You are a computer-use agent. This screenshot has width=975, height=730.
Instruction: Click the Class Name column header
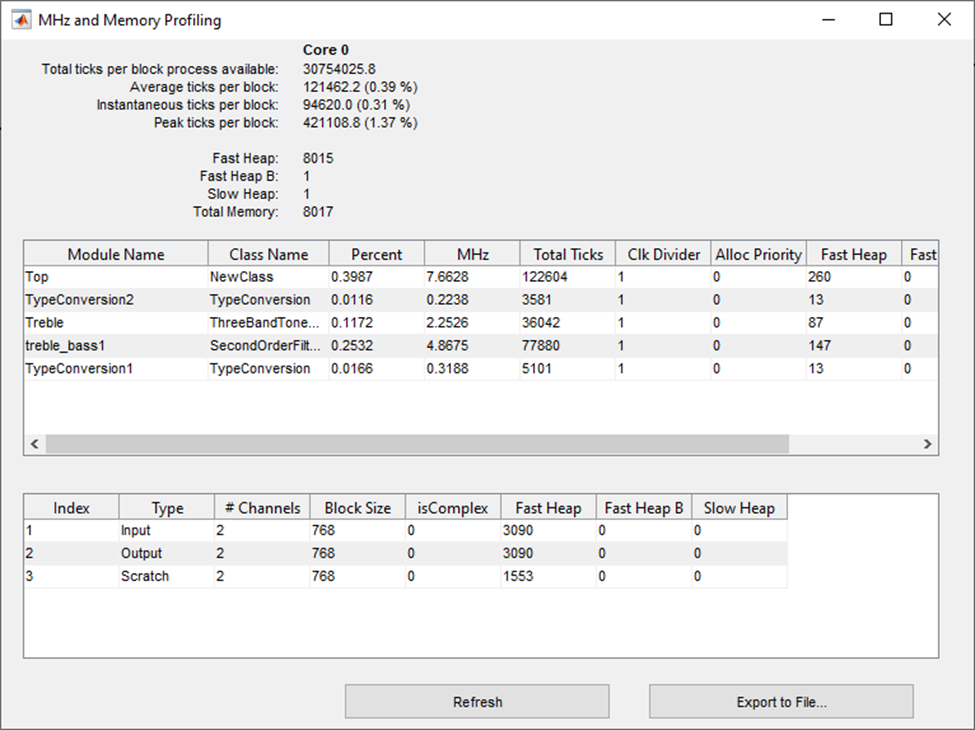click(268, 254)
